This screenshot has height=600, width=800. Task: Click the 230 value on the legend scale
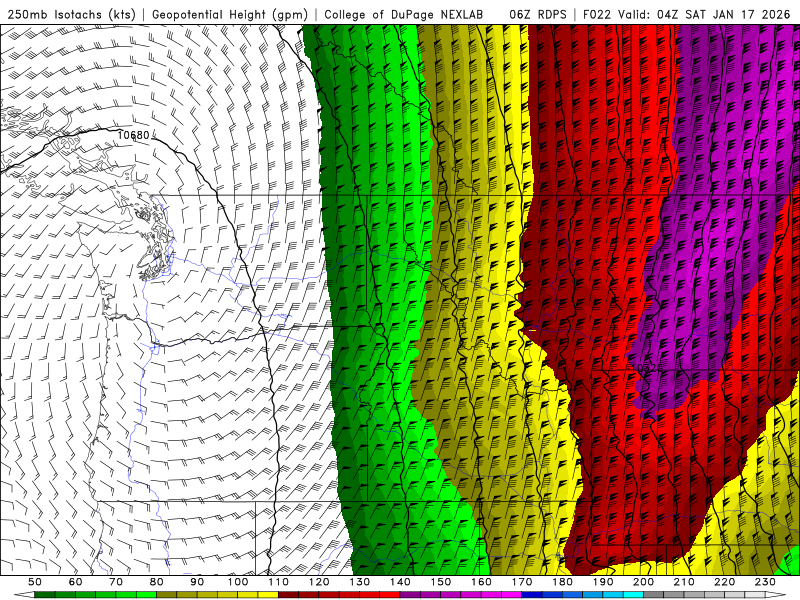[765, 582]
